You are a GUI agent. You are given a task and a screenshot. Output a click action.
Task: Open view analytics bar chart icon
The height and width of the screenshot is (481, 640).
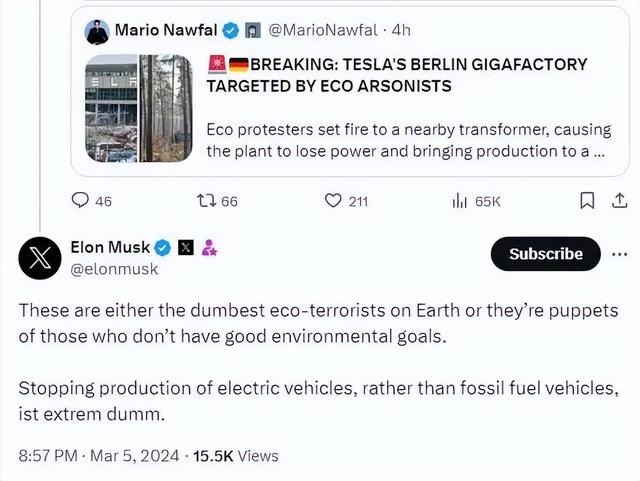tap(461, 201)
